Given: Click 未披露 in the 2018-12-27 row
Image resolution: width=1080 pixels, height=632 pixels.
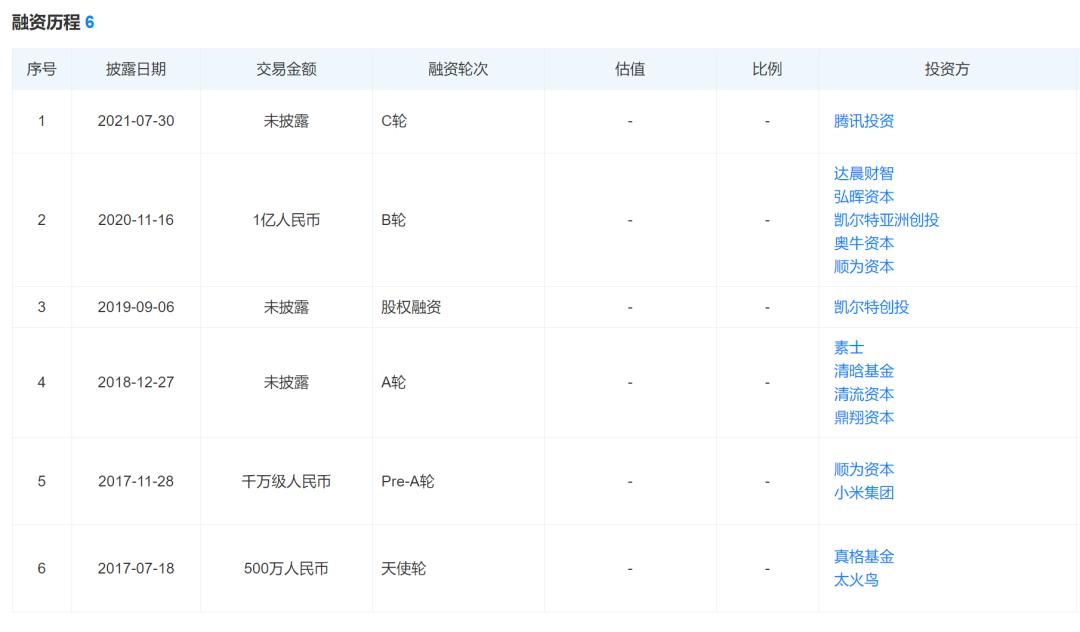Looking at the screenshot, I should (x=286, y=383).
